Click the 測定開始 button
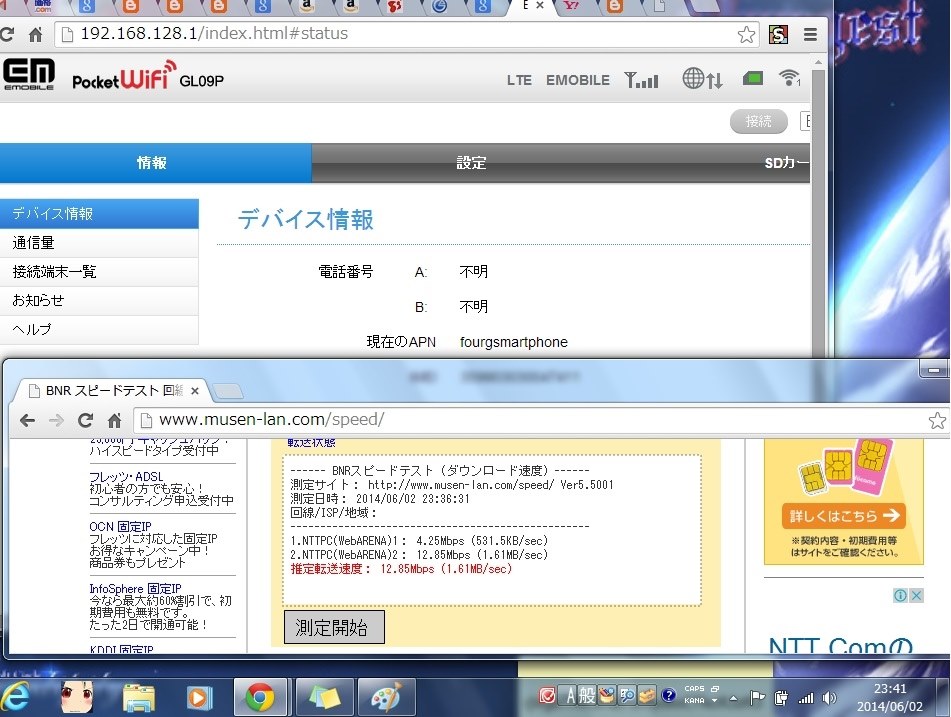 [x=334, y=627]
